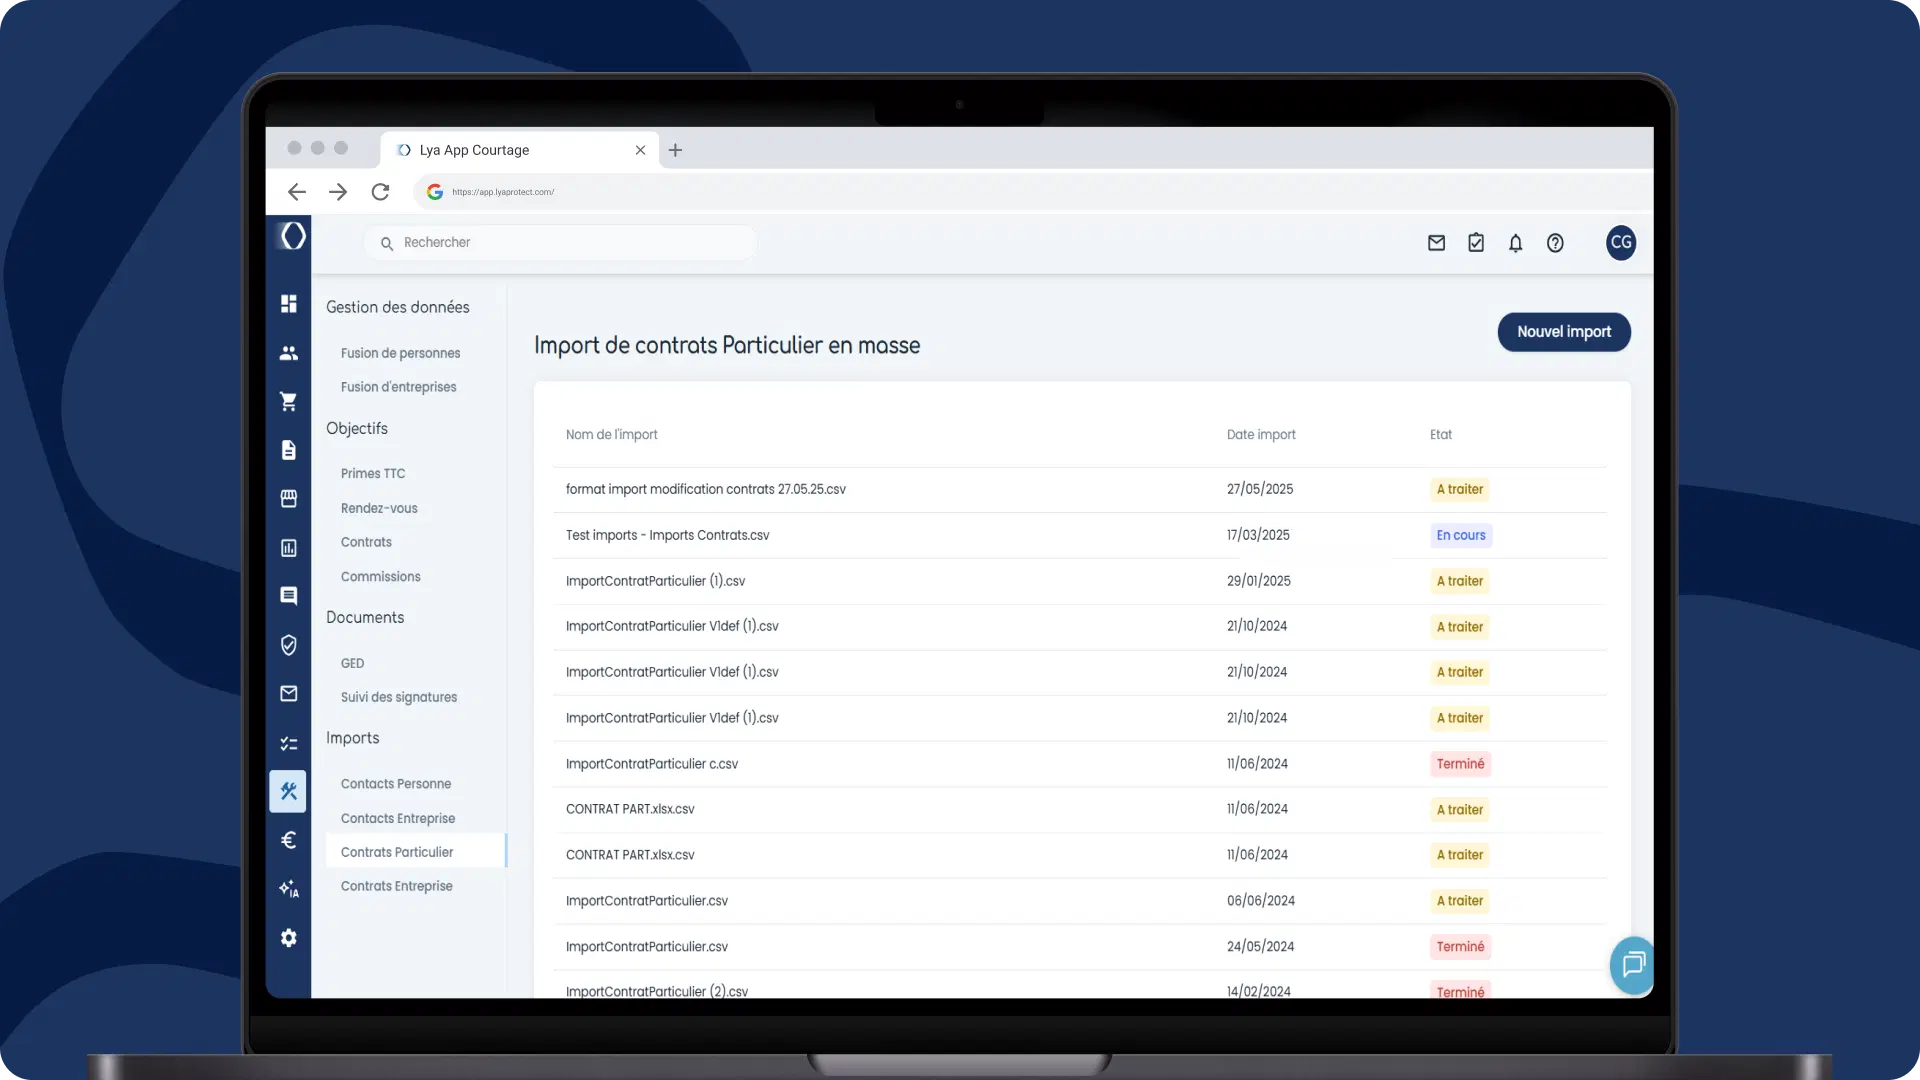Open 'Test imports - Imports Contrats.csv' row
This screenshot has height=1080, width=1920.
tap(1080, 535)
